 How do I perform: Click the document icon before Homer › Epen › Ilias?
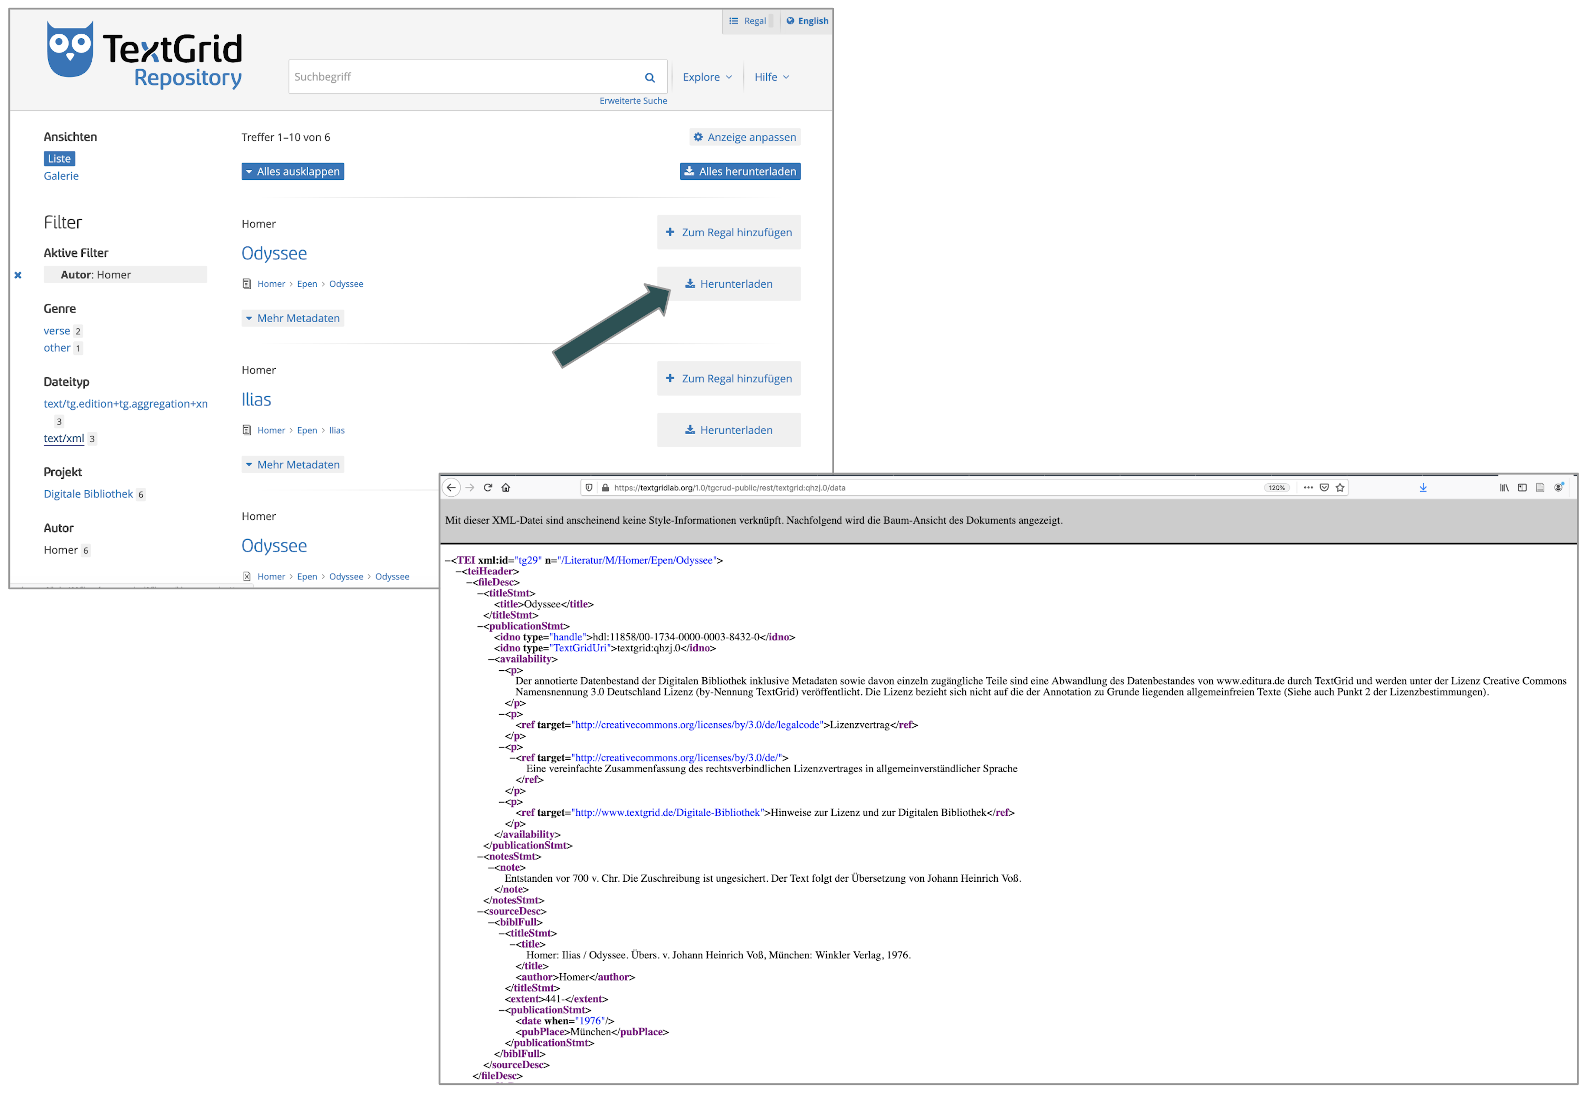click(x=247, y=430)
